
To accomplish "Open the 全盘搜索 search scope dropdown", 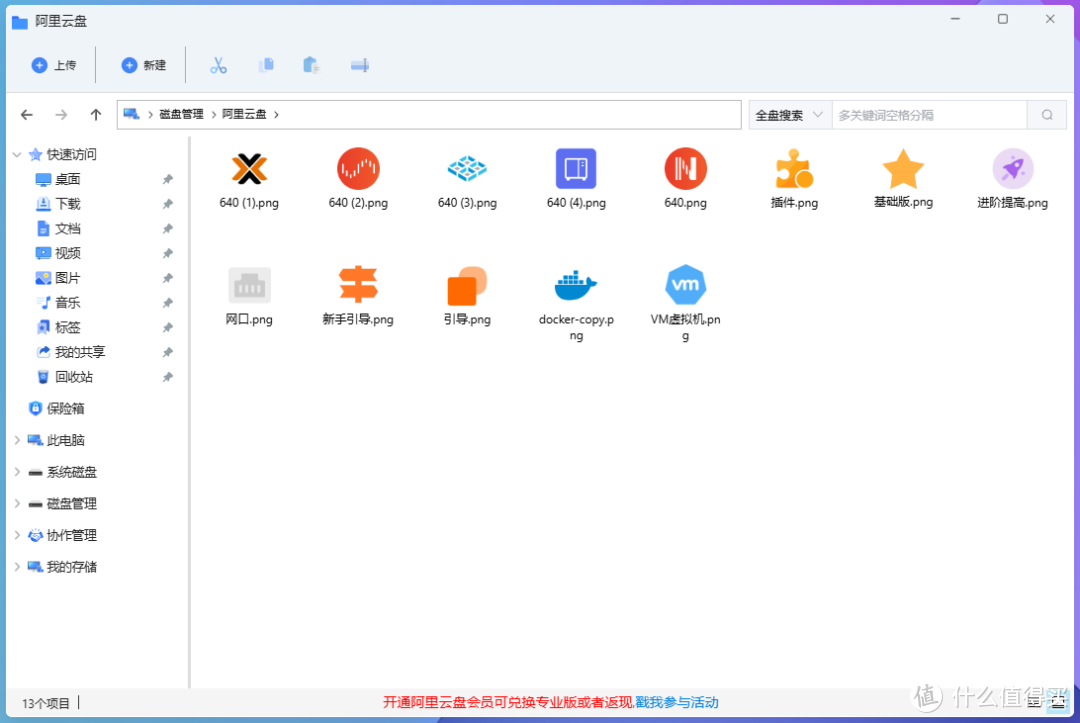I will [x=789, y=114].
